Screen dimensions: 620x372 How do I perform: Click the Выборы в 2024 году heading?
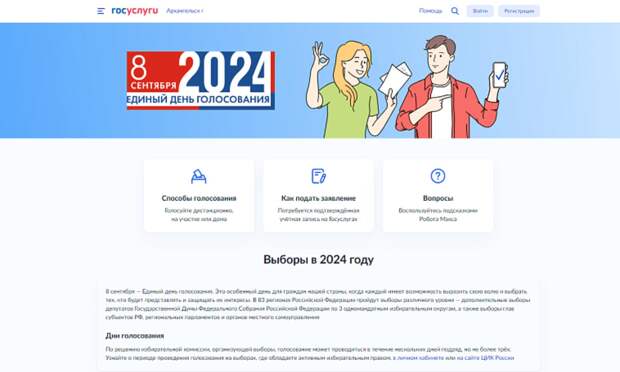(319, 260)
